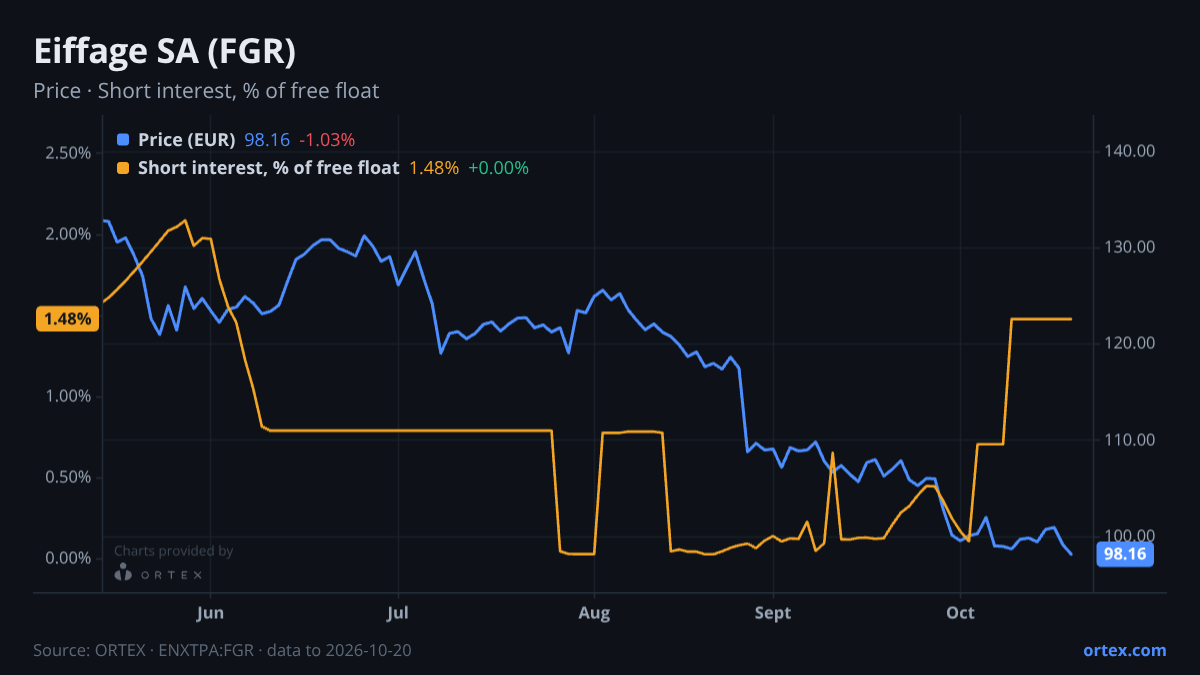This screenshot has height=675, width=1200.
Task: Click the Source: ORTEX footer text
Action: pyautogui.click(x=222, y=650)
